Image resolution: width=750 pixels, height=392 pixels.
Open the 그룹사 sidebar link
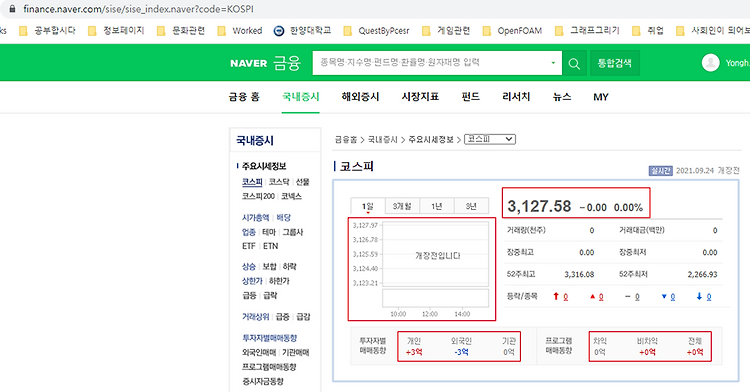coord(293,232)
